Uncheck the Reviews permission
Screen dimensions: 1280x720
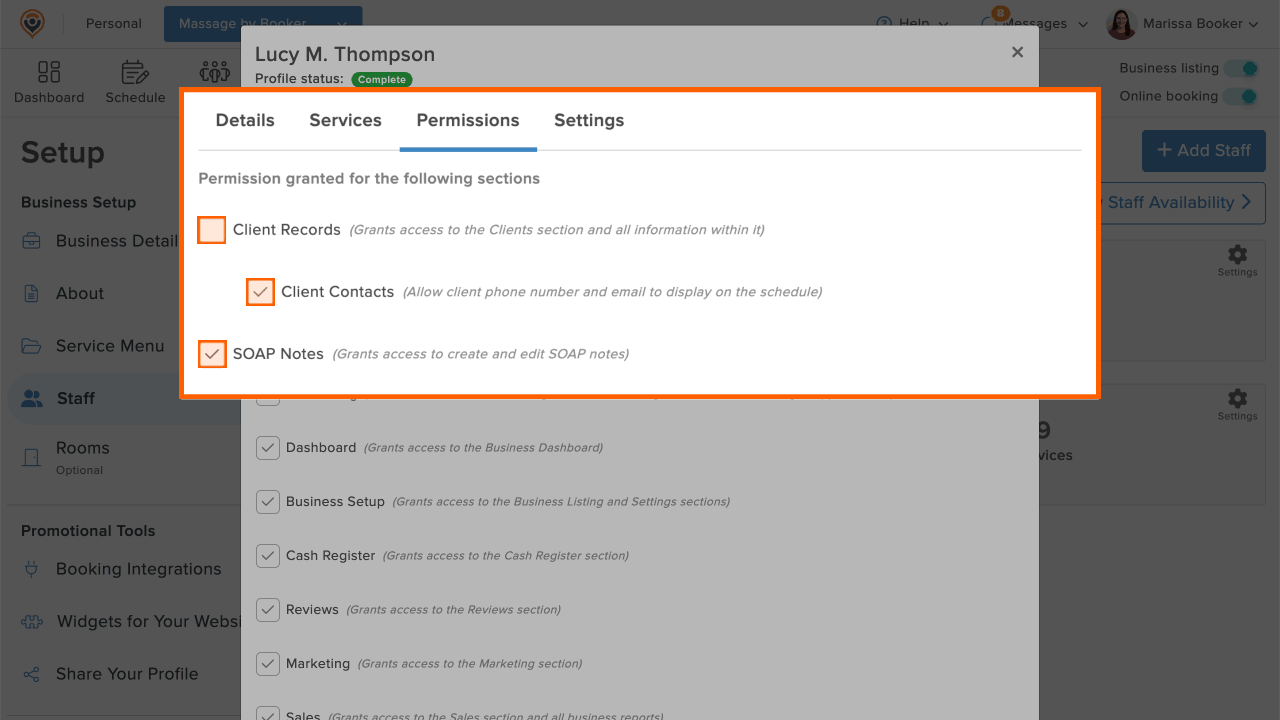click(x=268, y=610)
